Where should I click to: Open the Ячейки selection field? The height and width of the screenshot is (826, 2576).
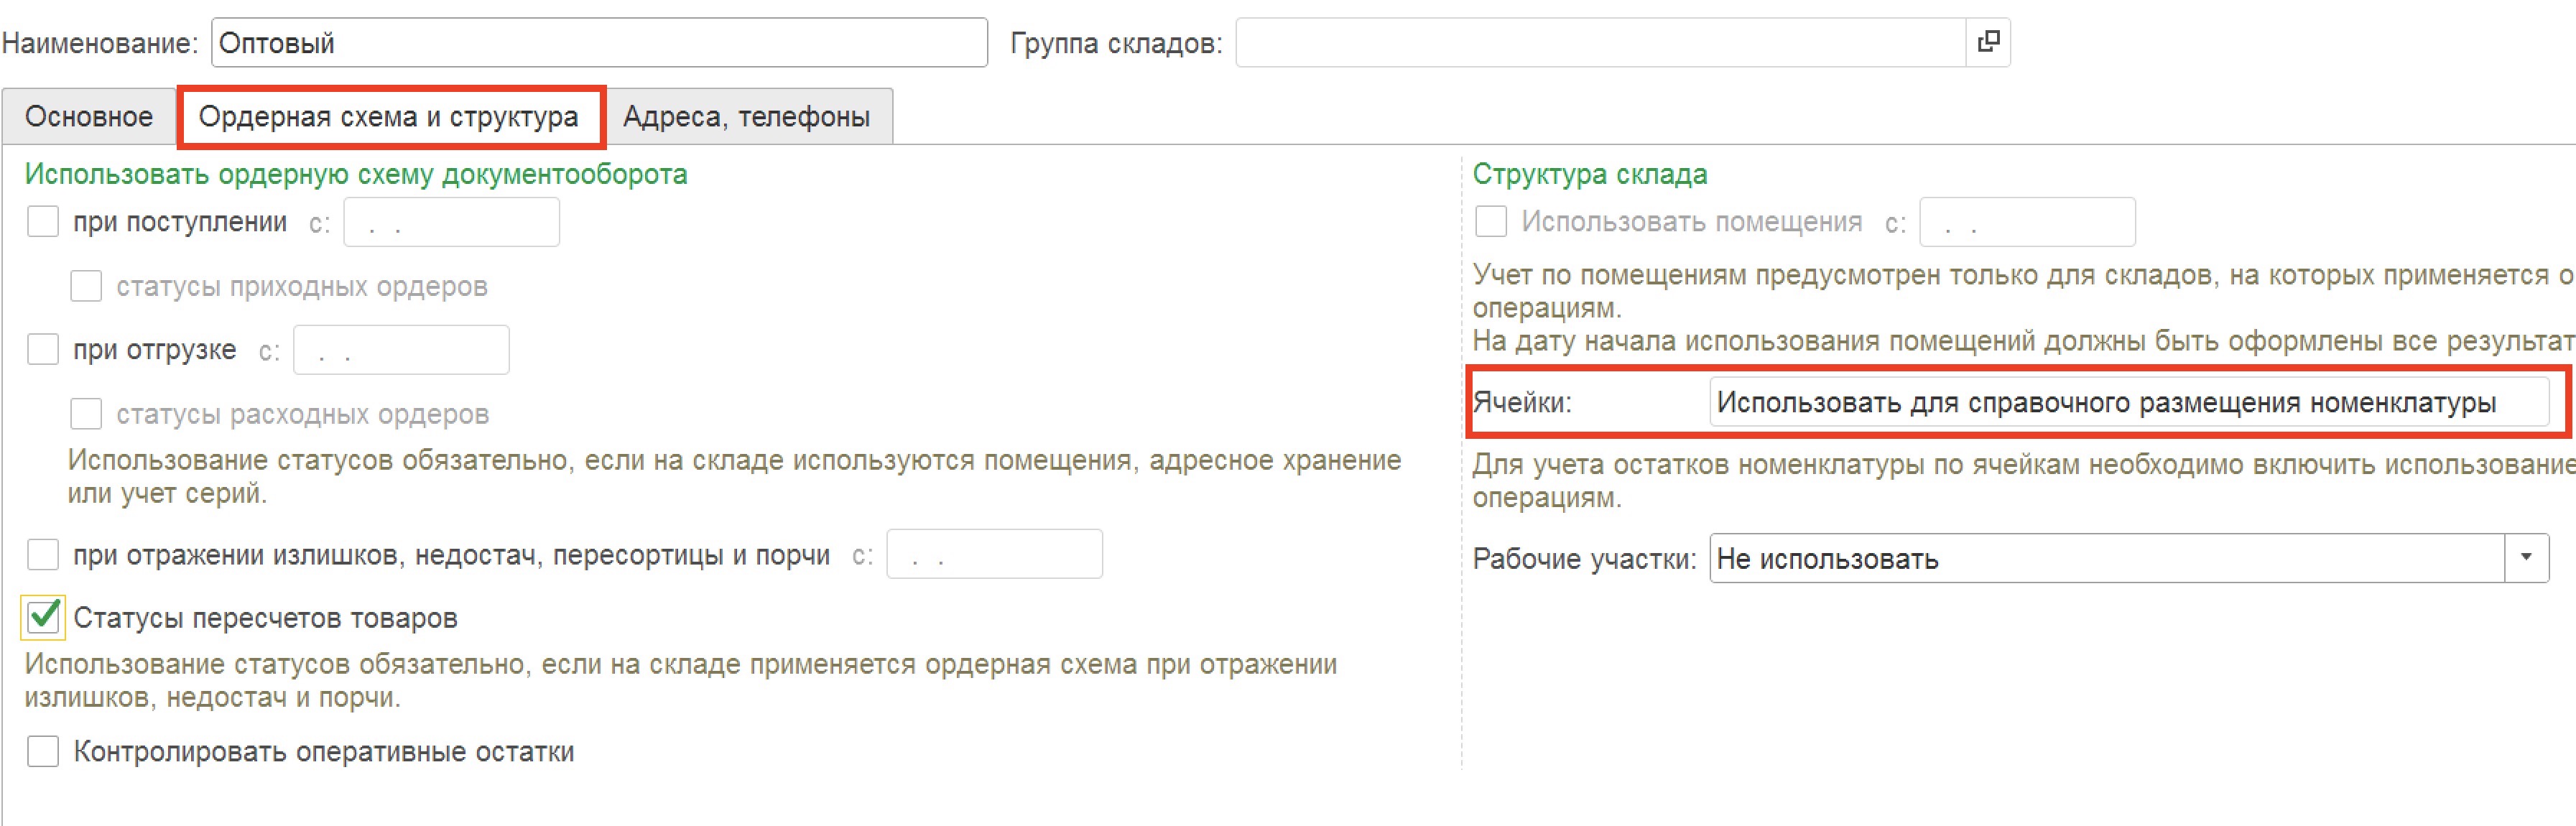(2128, 402)
